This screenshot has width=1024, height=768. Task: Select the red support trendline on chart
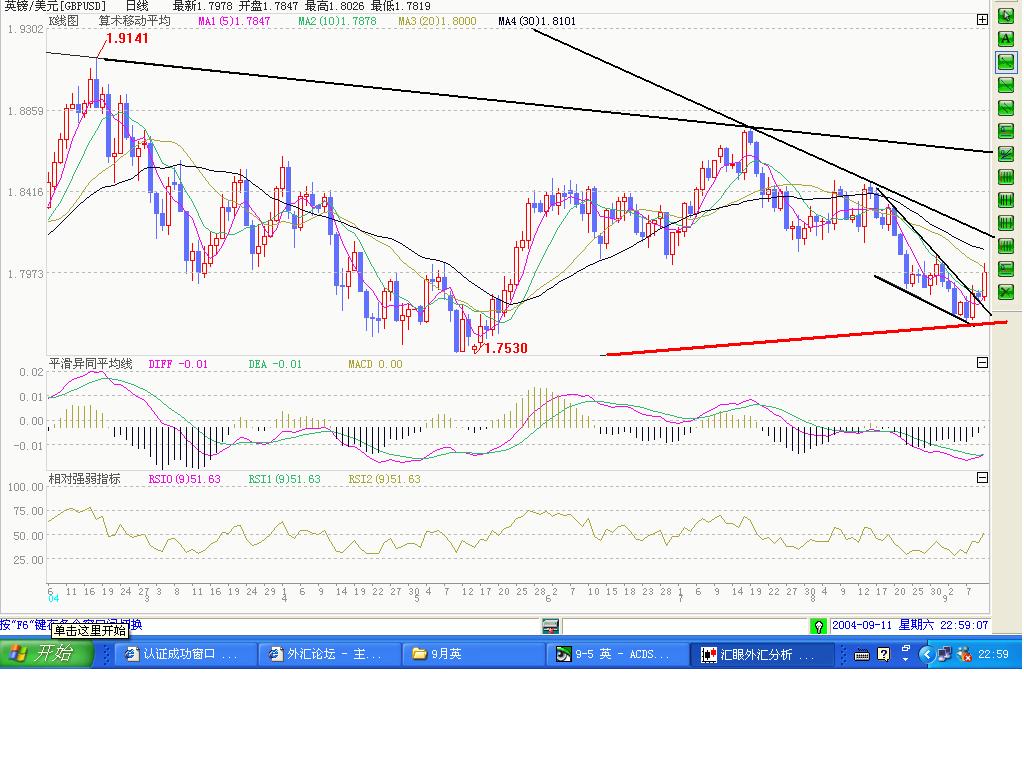807,338
